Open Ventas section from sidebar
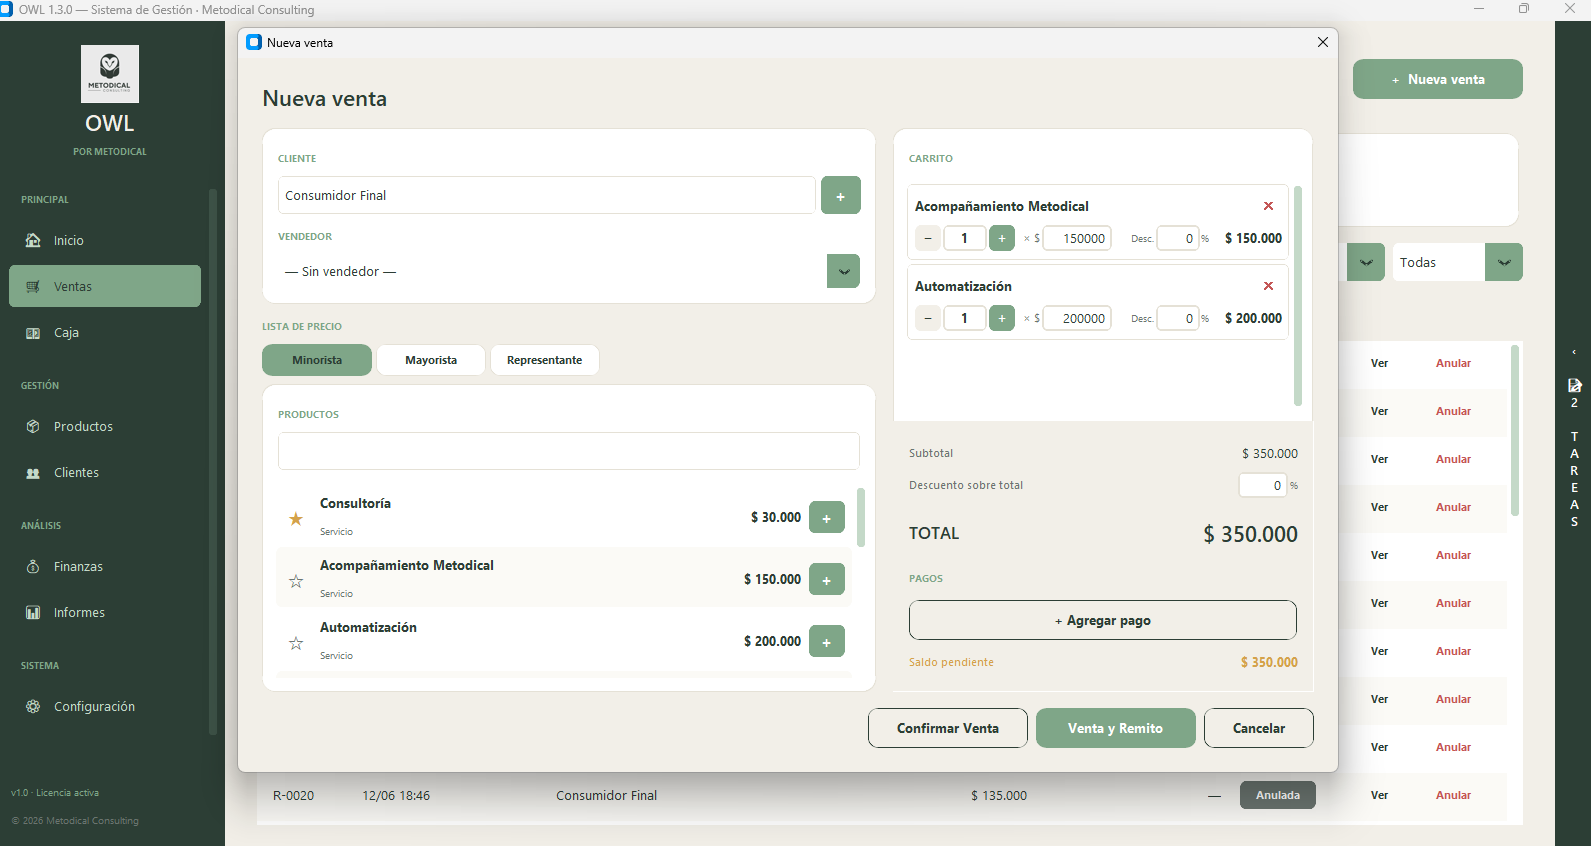This screenshot has width=1591, height=846. pos(105,286)
